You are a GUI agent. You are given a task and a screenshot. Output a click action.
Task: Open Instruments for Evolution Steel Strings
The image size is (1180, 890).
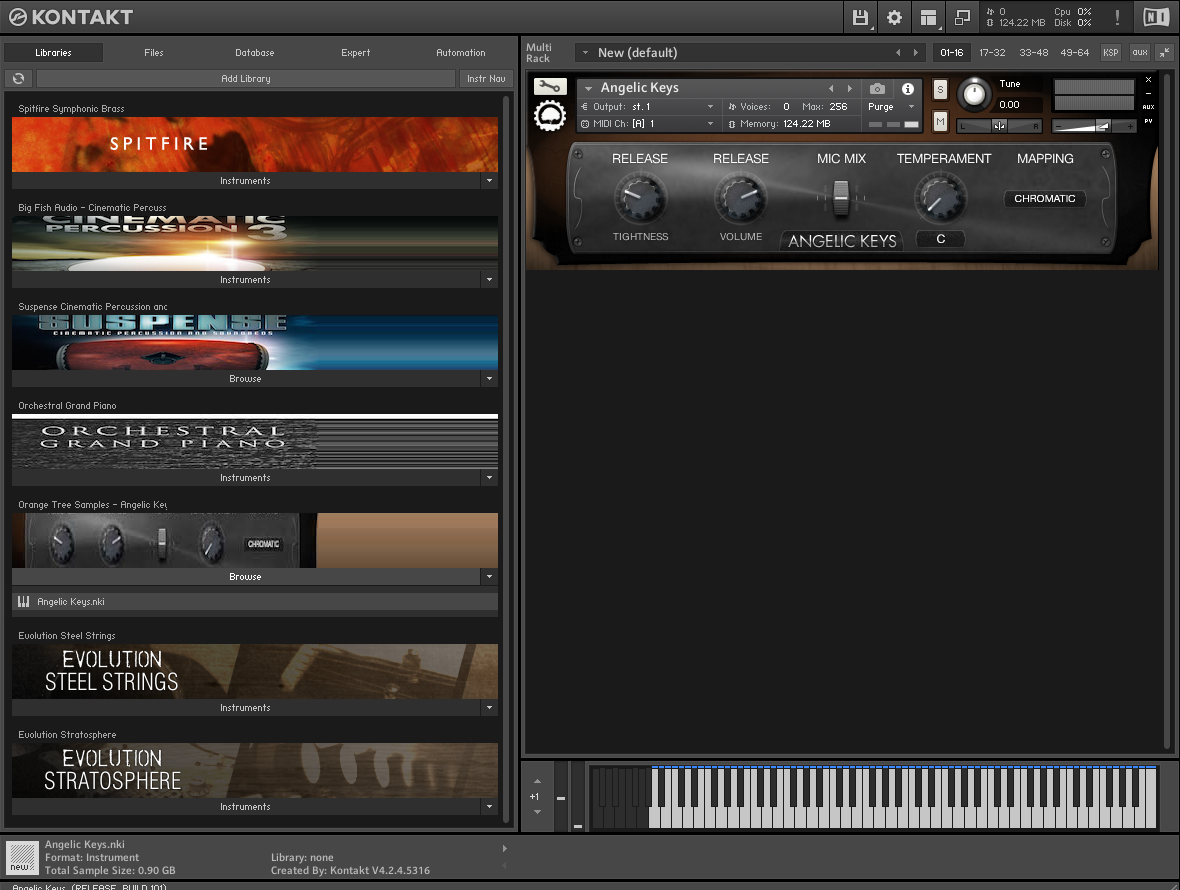[x=245, y=708]
